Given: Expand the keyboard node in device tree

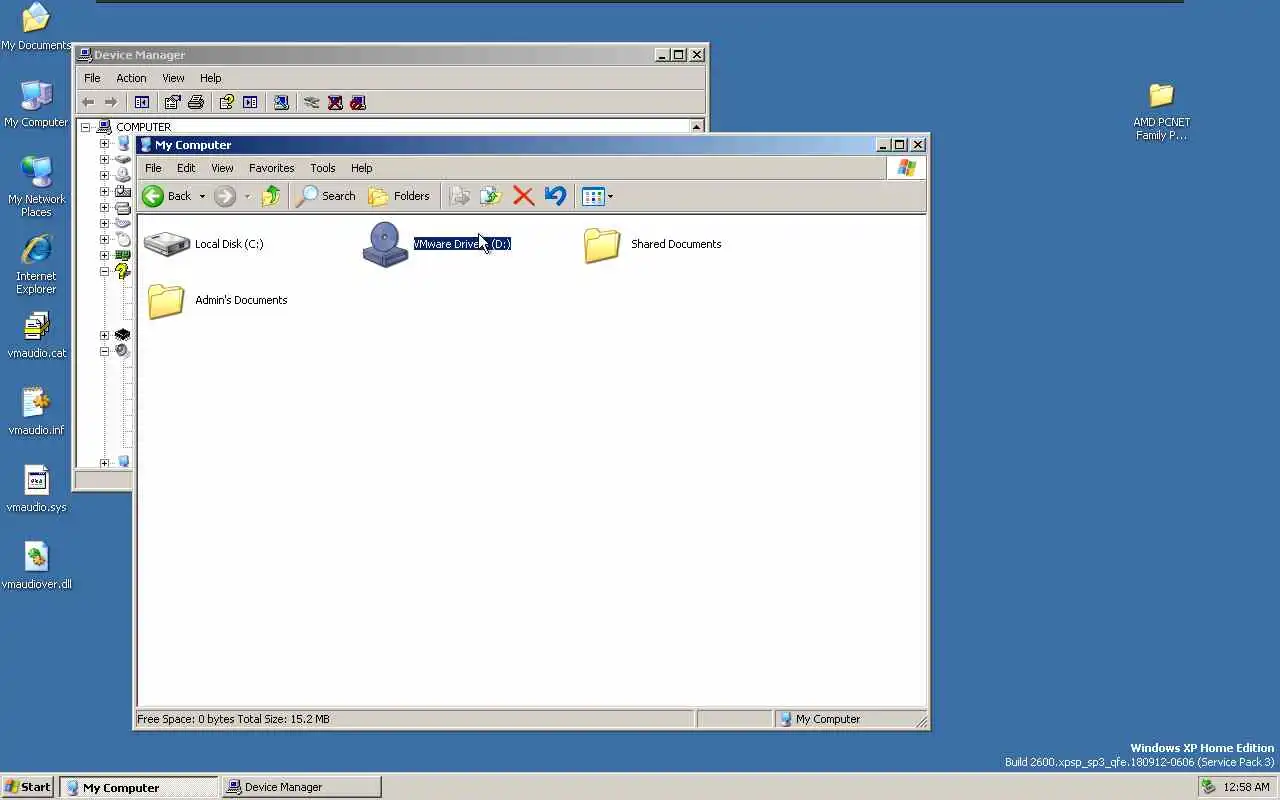Looking at the screenshot, I should [x=104, y=223].
